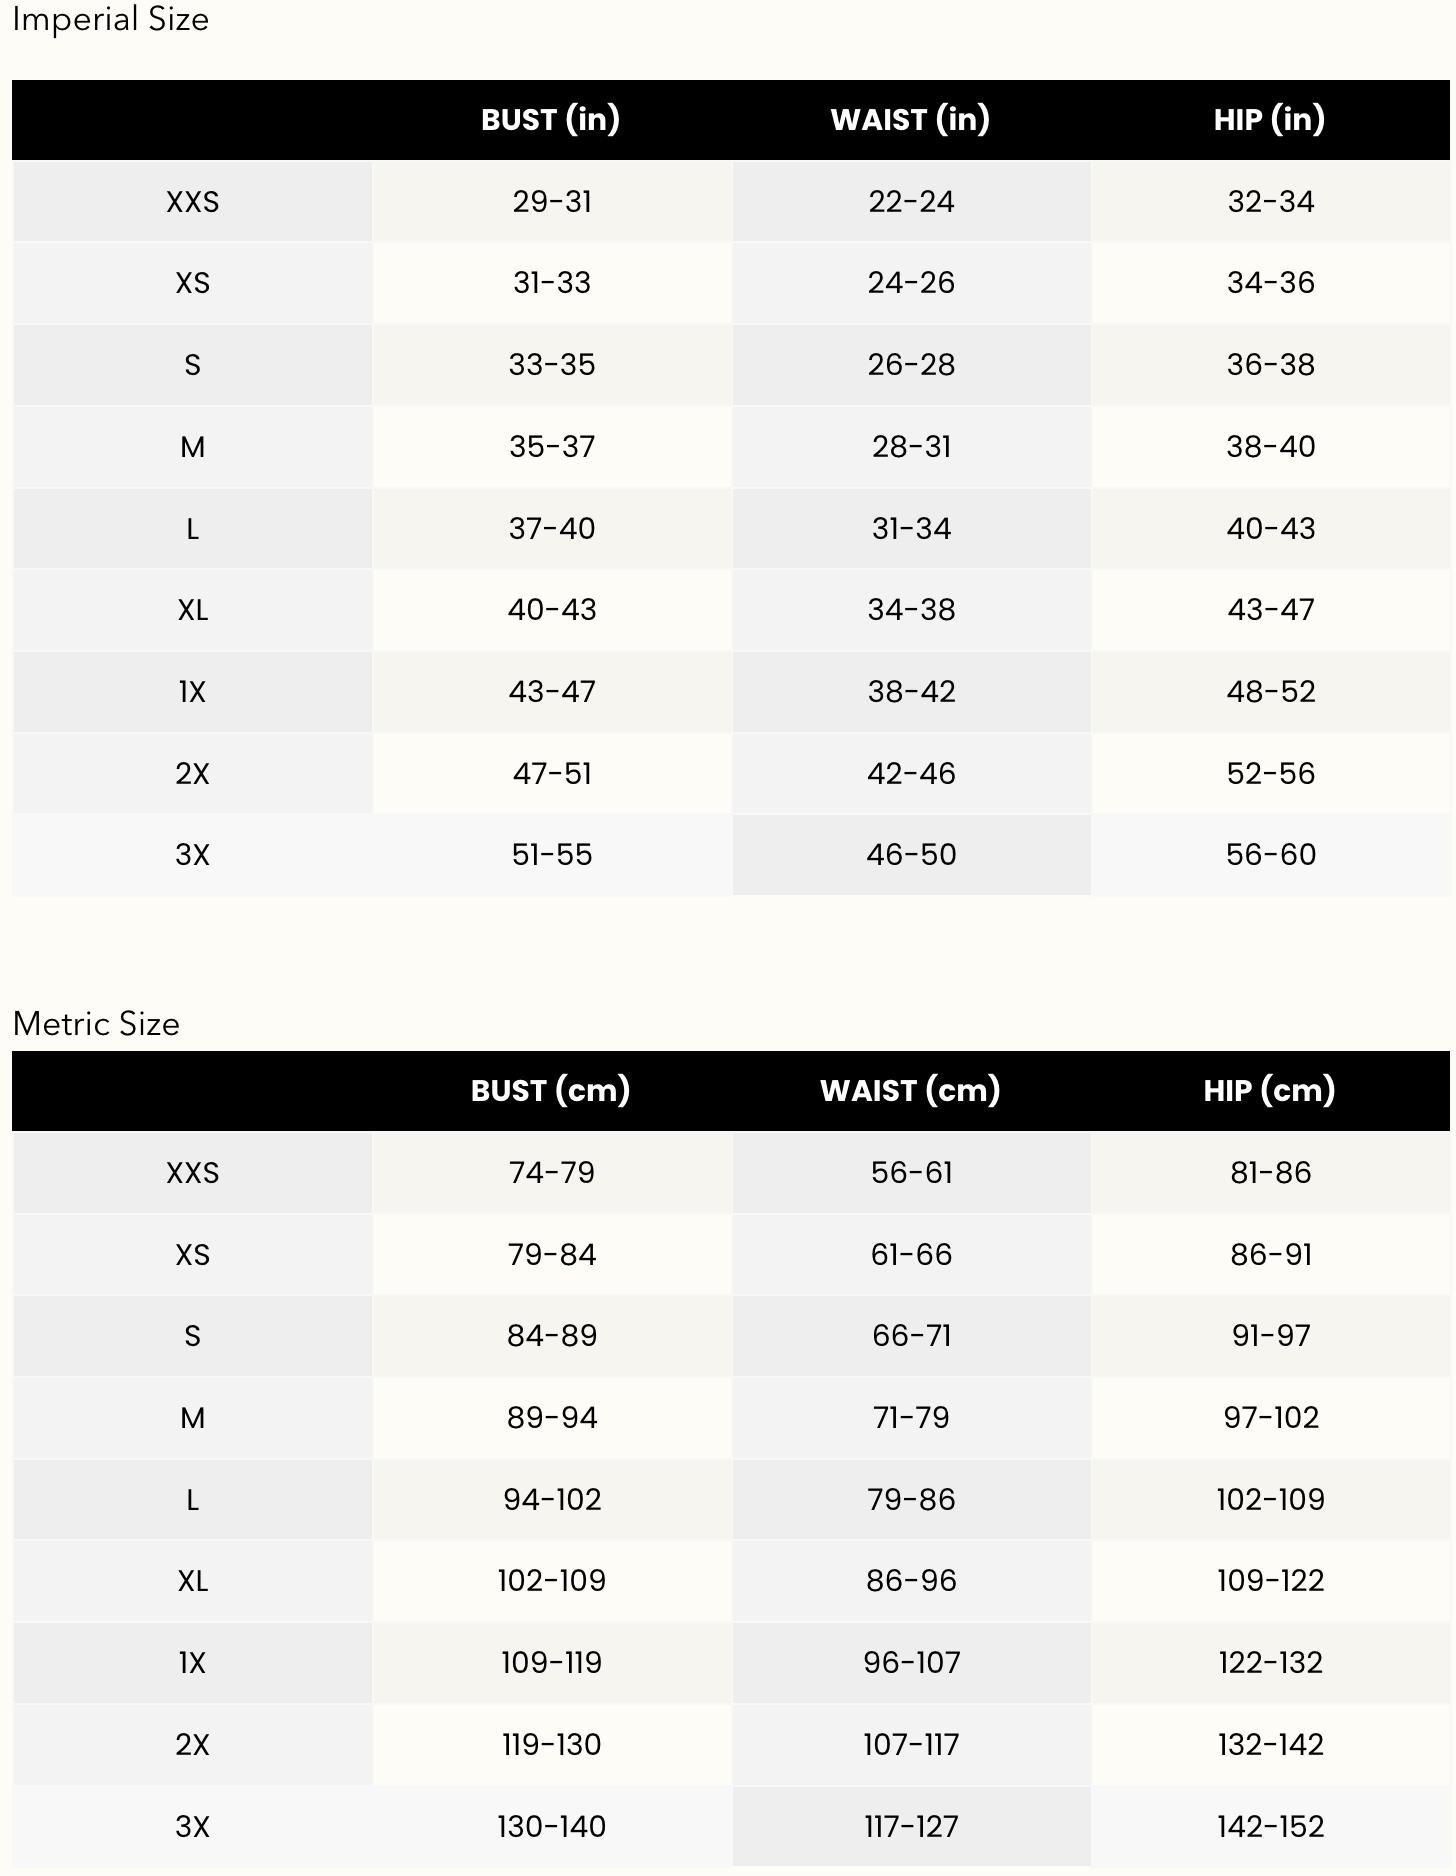Screen dimensions: 1456x1876
Task: Select the WAIST (in) column header
Action: (x=910, y=119)
